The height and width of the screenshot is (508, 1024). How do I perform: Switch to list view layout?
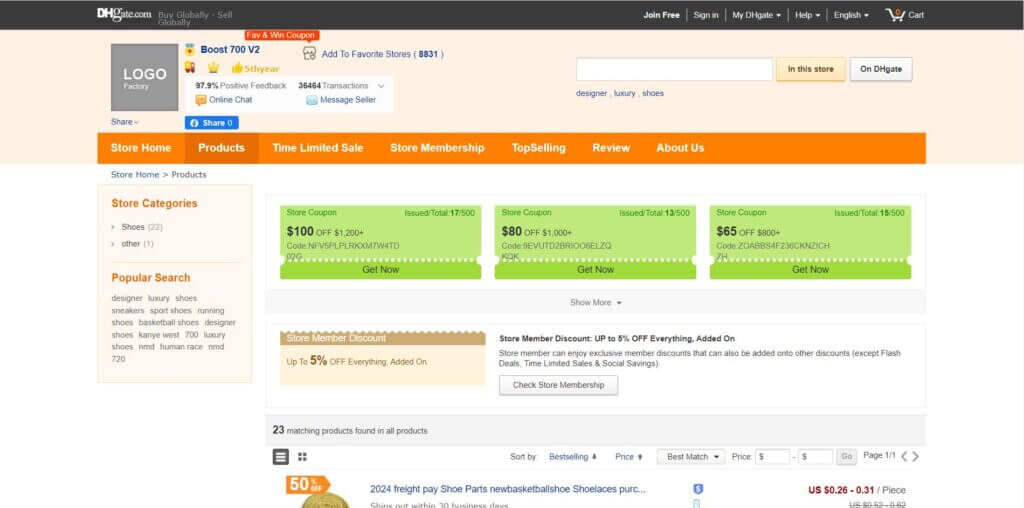click(x=281, y=456)
